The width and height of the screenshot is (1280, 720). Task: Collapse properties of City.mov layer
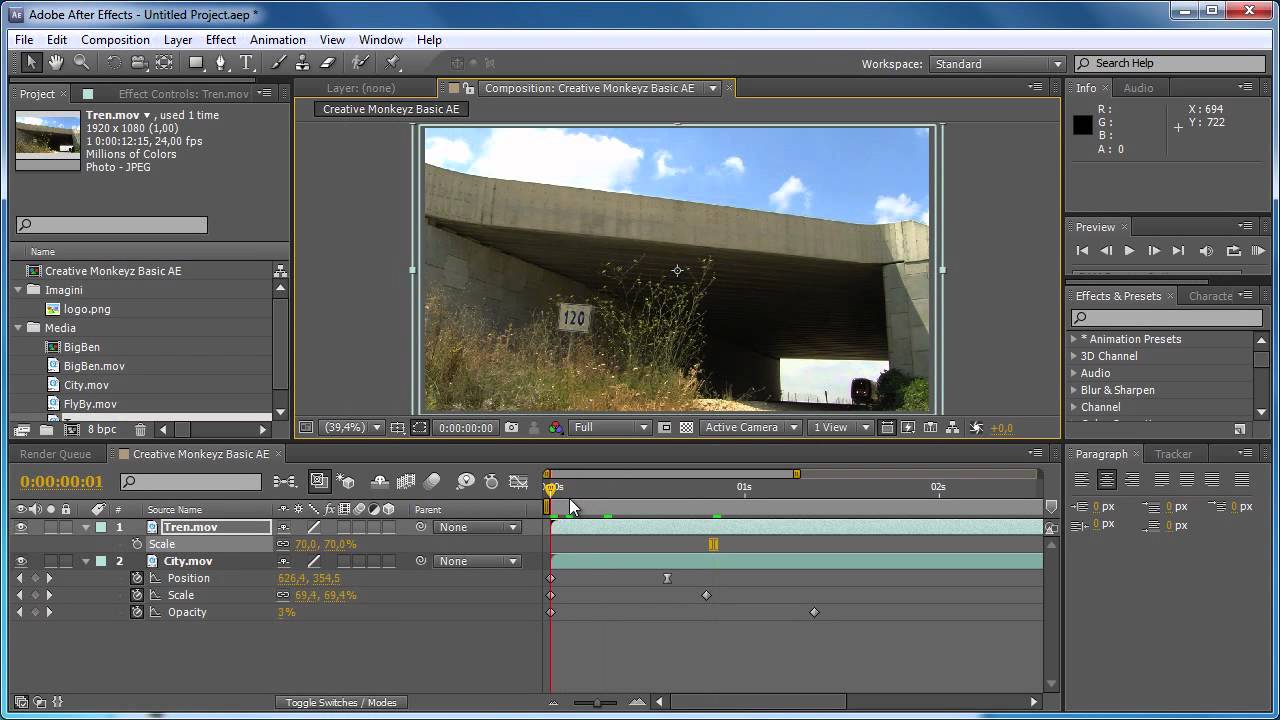click(86, 561)
